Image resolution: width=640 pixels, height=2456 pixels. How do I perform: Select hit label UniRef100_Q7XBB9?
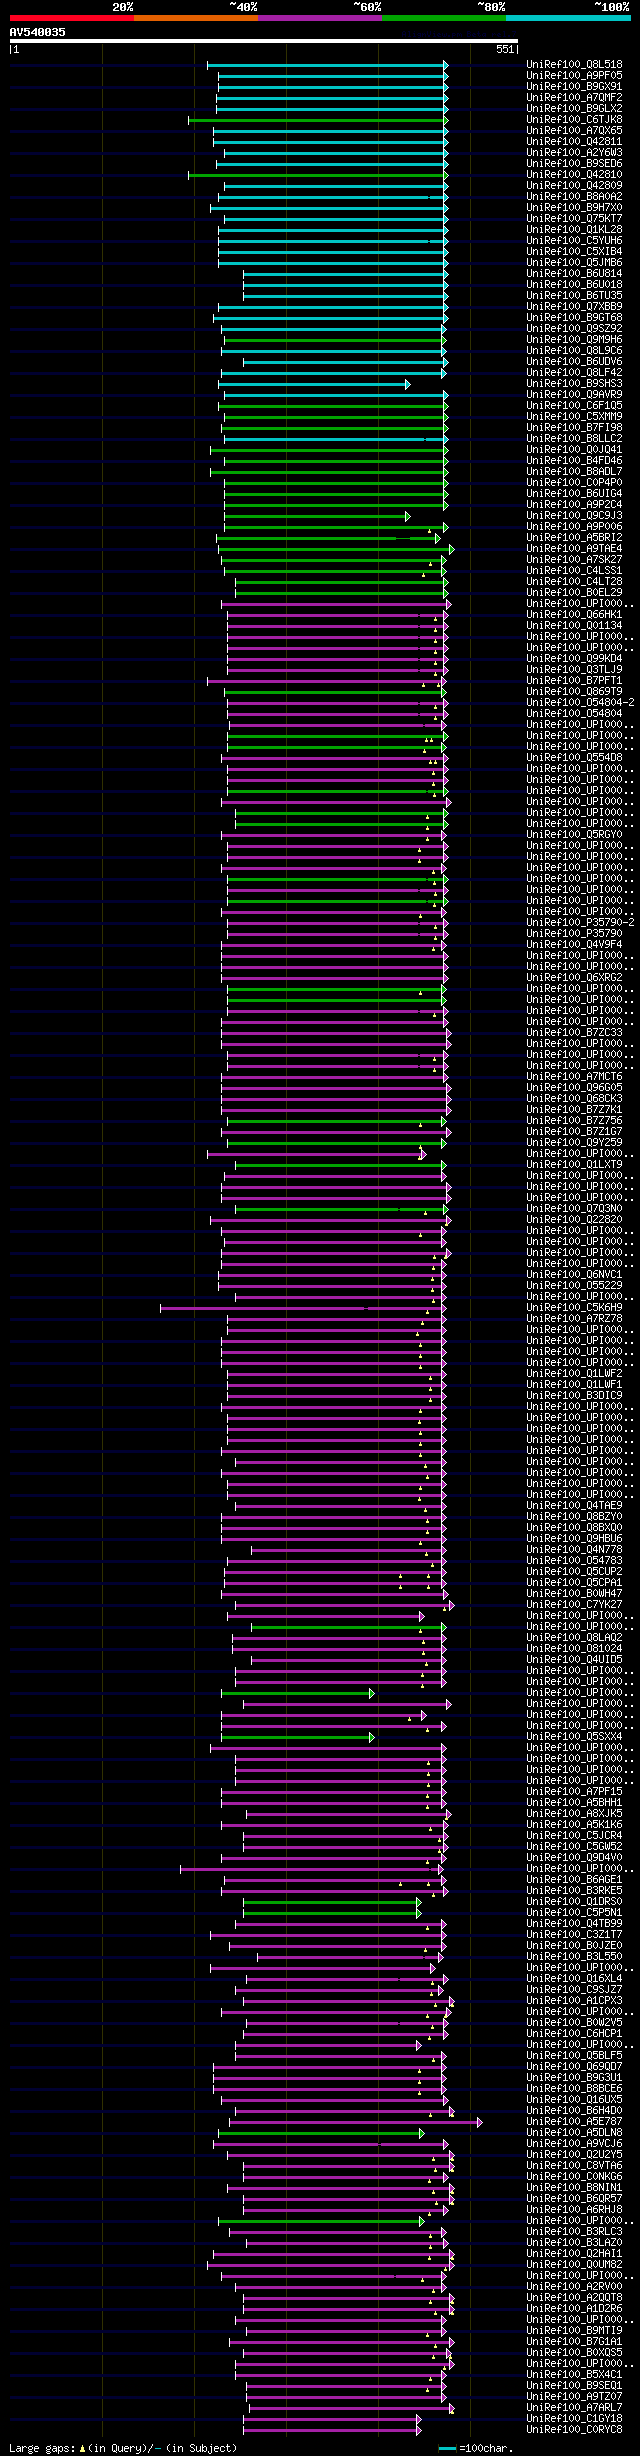(x=574, y=307)
